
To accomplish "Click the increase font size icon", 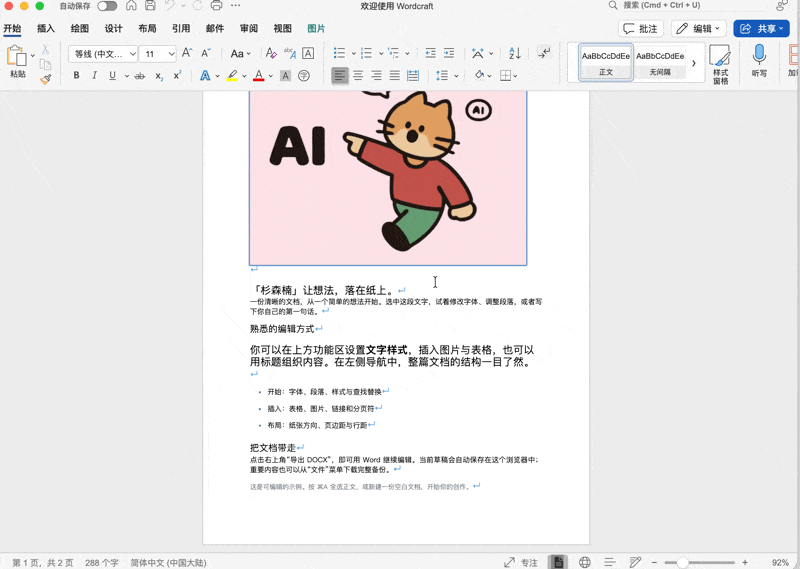I will pyautogui.click(x=187, y=53).
